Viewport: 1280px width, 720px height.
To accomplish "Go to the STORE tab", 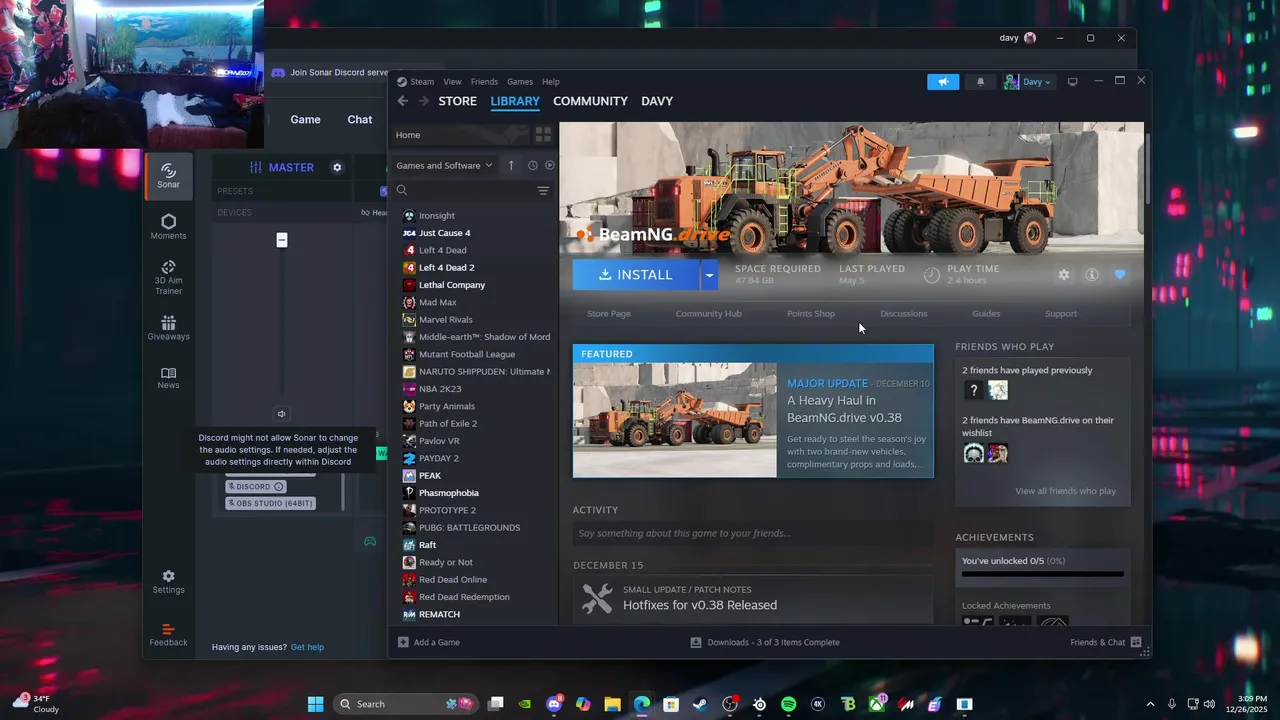I will coord(457,101).
